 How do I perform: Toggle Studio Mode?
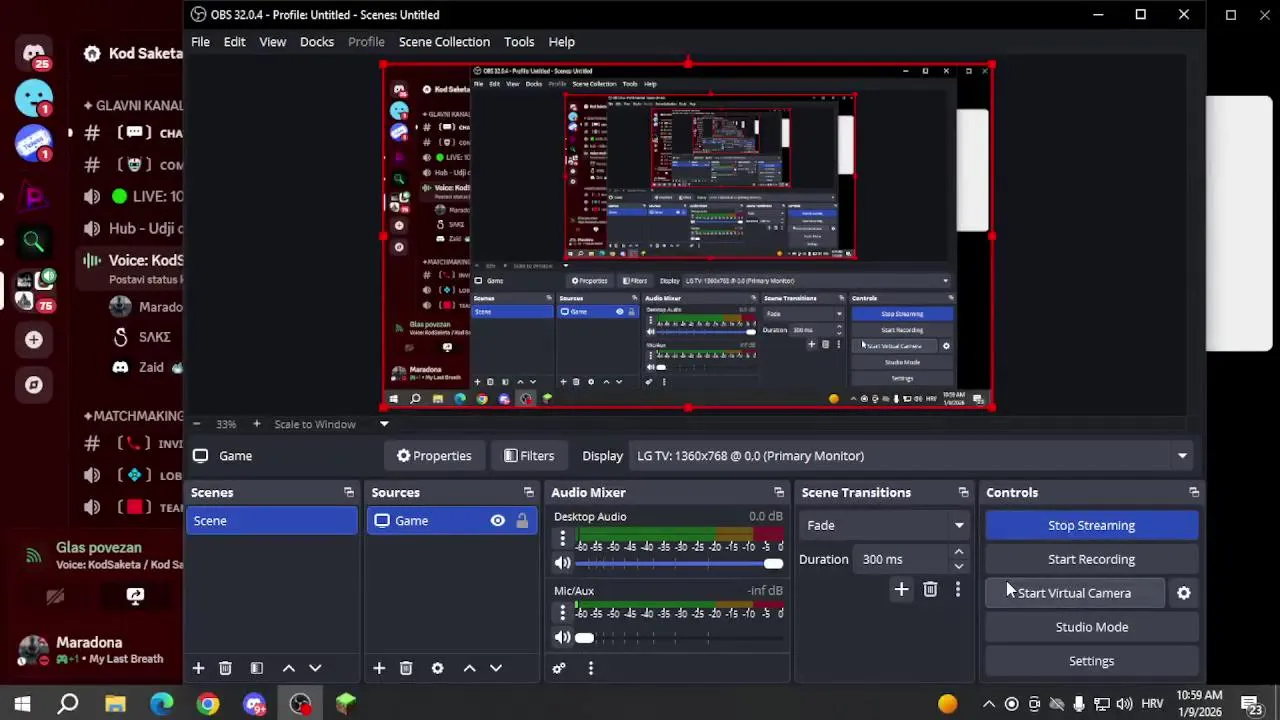pyautogui.click(x=1091, y=627)
